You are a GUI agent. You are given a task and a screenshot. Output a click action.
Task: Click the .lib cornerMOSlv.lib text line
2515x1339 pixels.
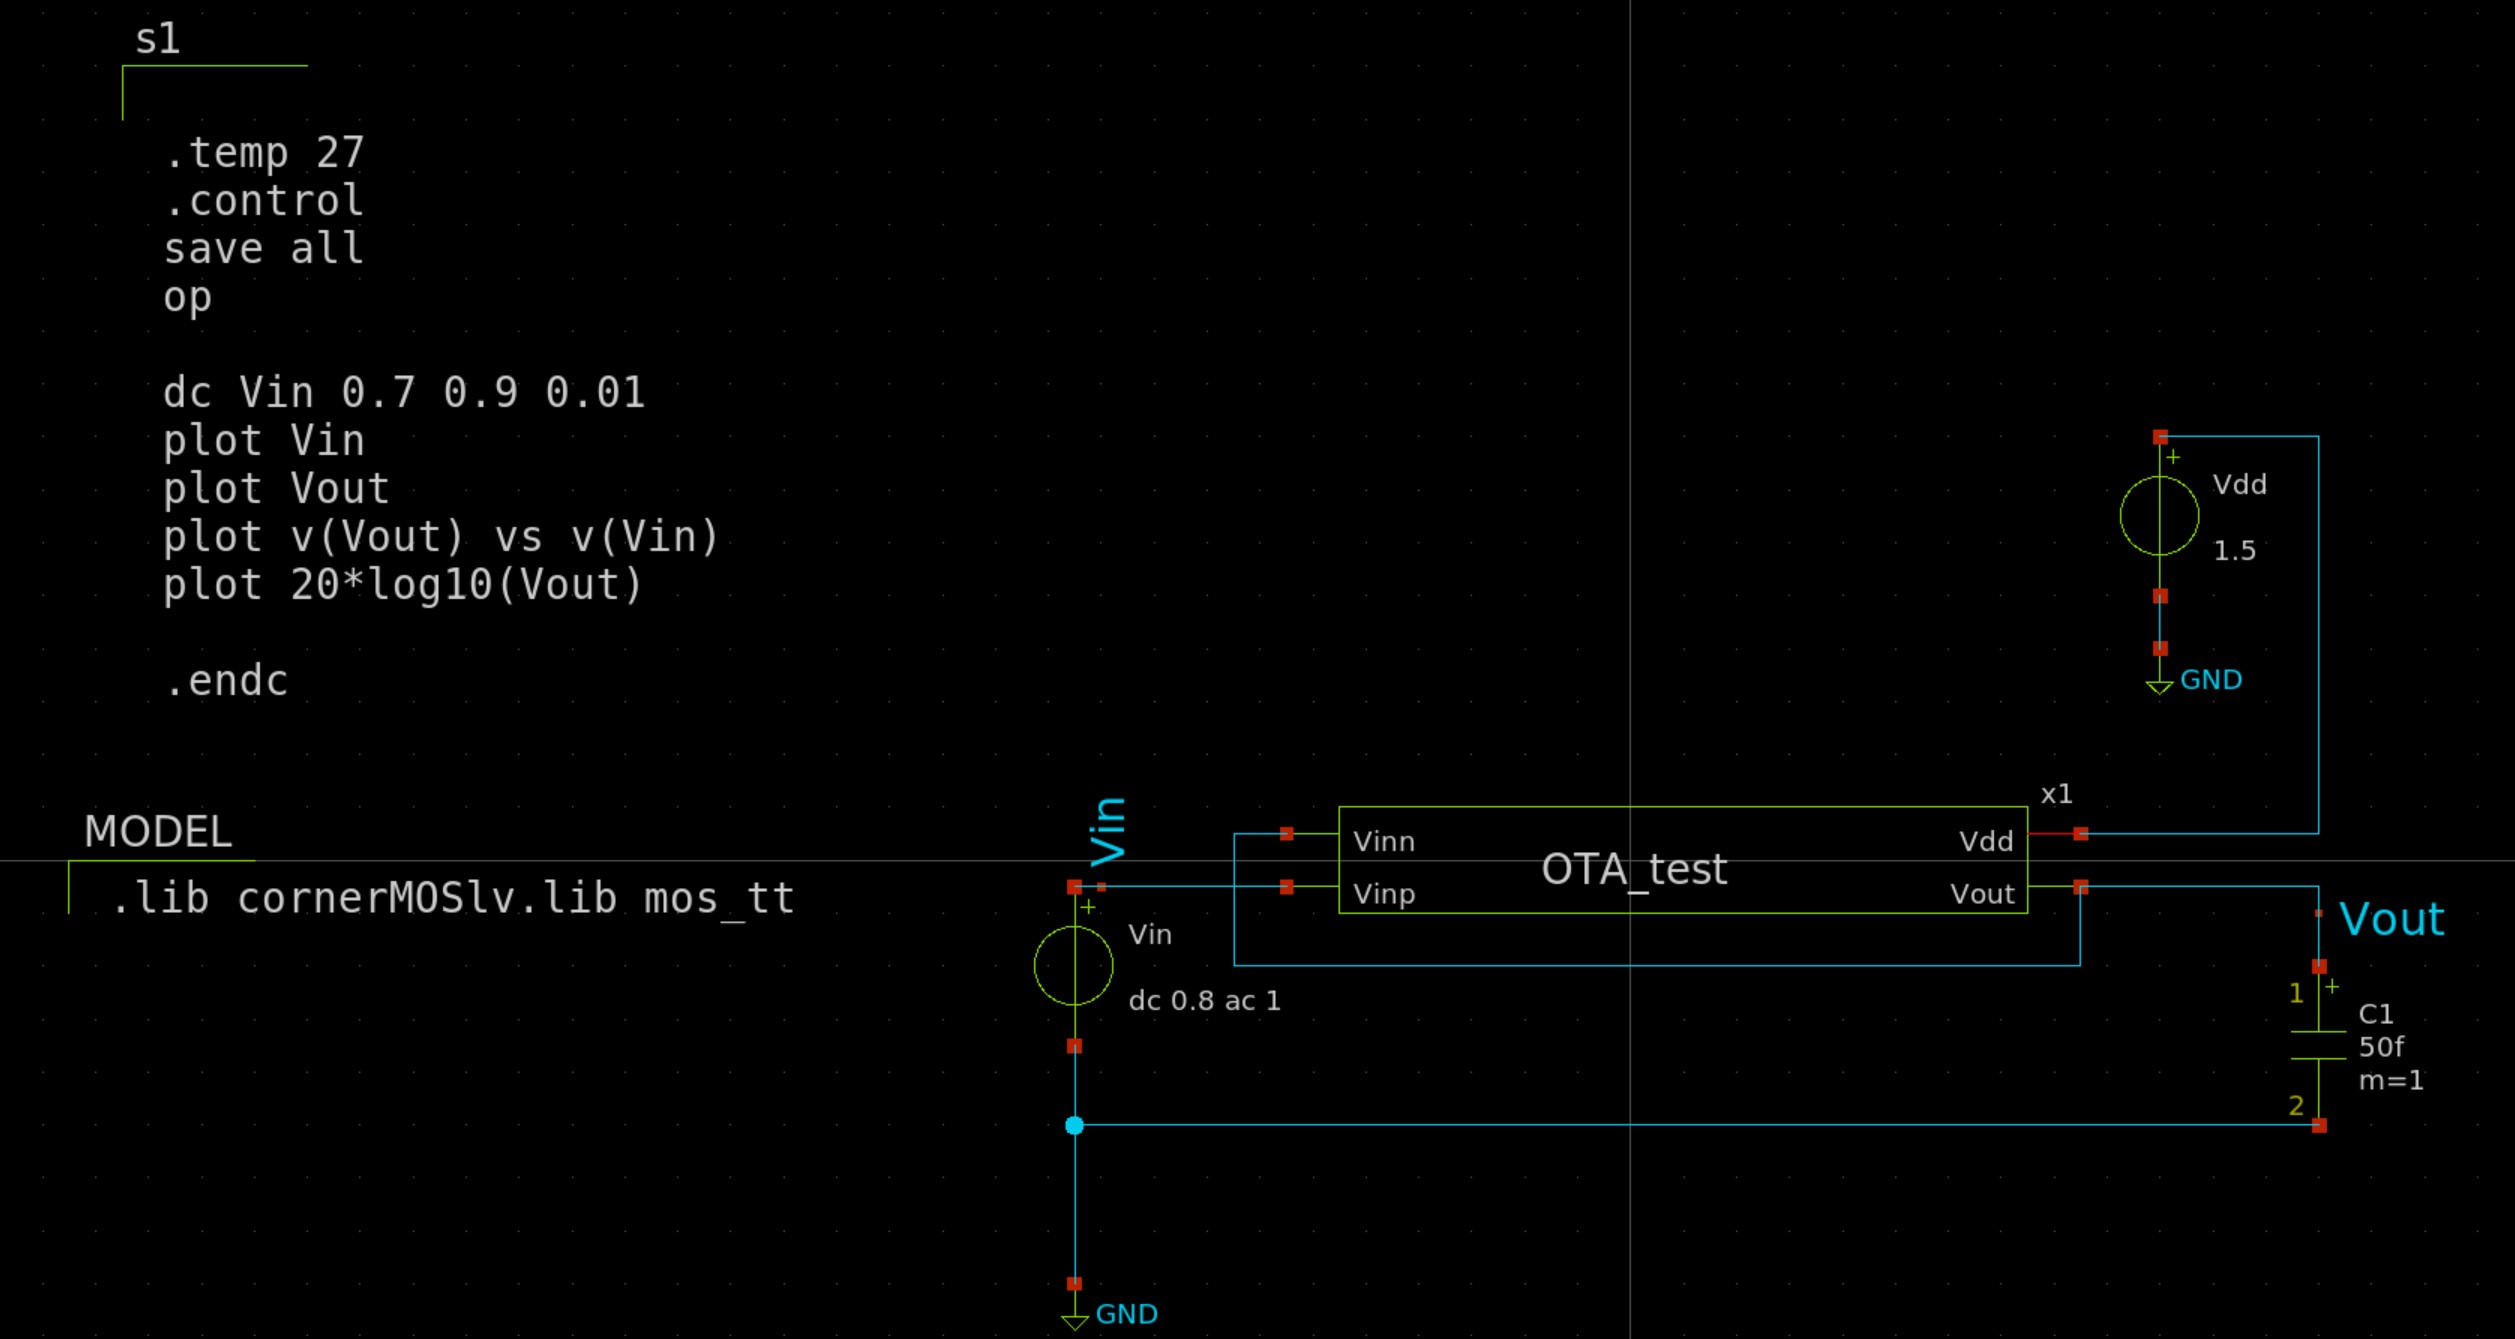[x=452, y=899]
